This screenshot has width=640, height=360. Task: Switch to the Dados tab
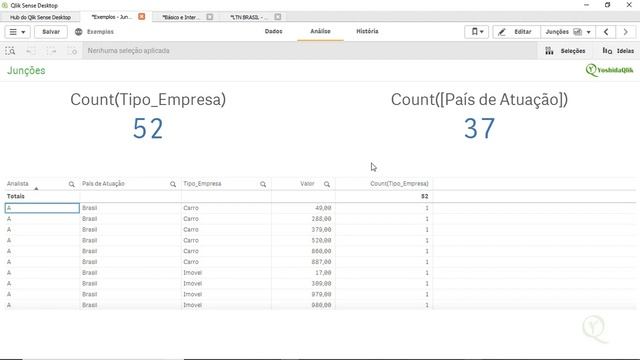(x=273, y=31)
